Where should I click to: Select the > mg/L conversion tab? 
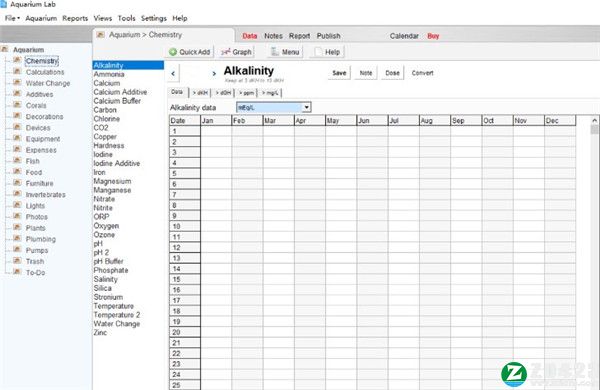tap(270, 93)
